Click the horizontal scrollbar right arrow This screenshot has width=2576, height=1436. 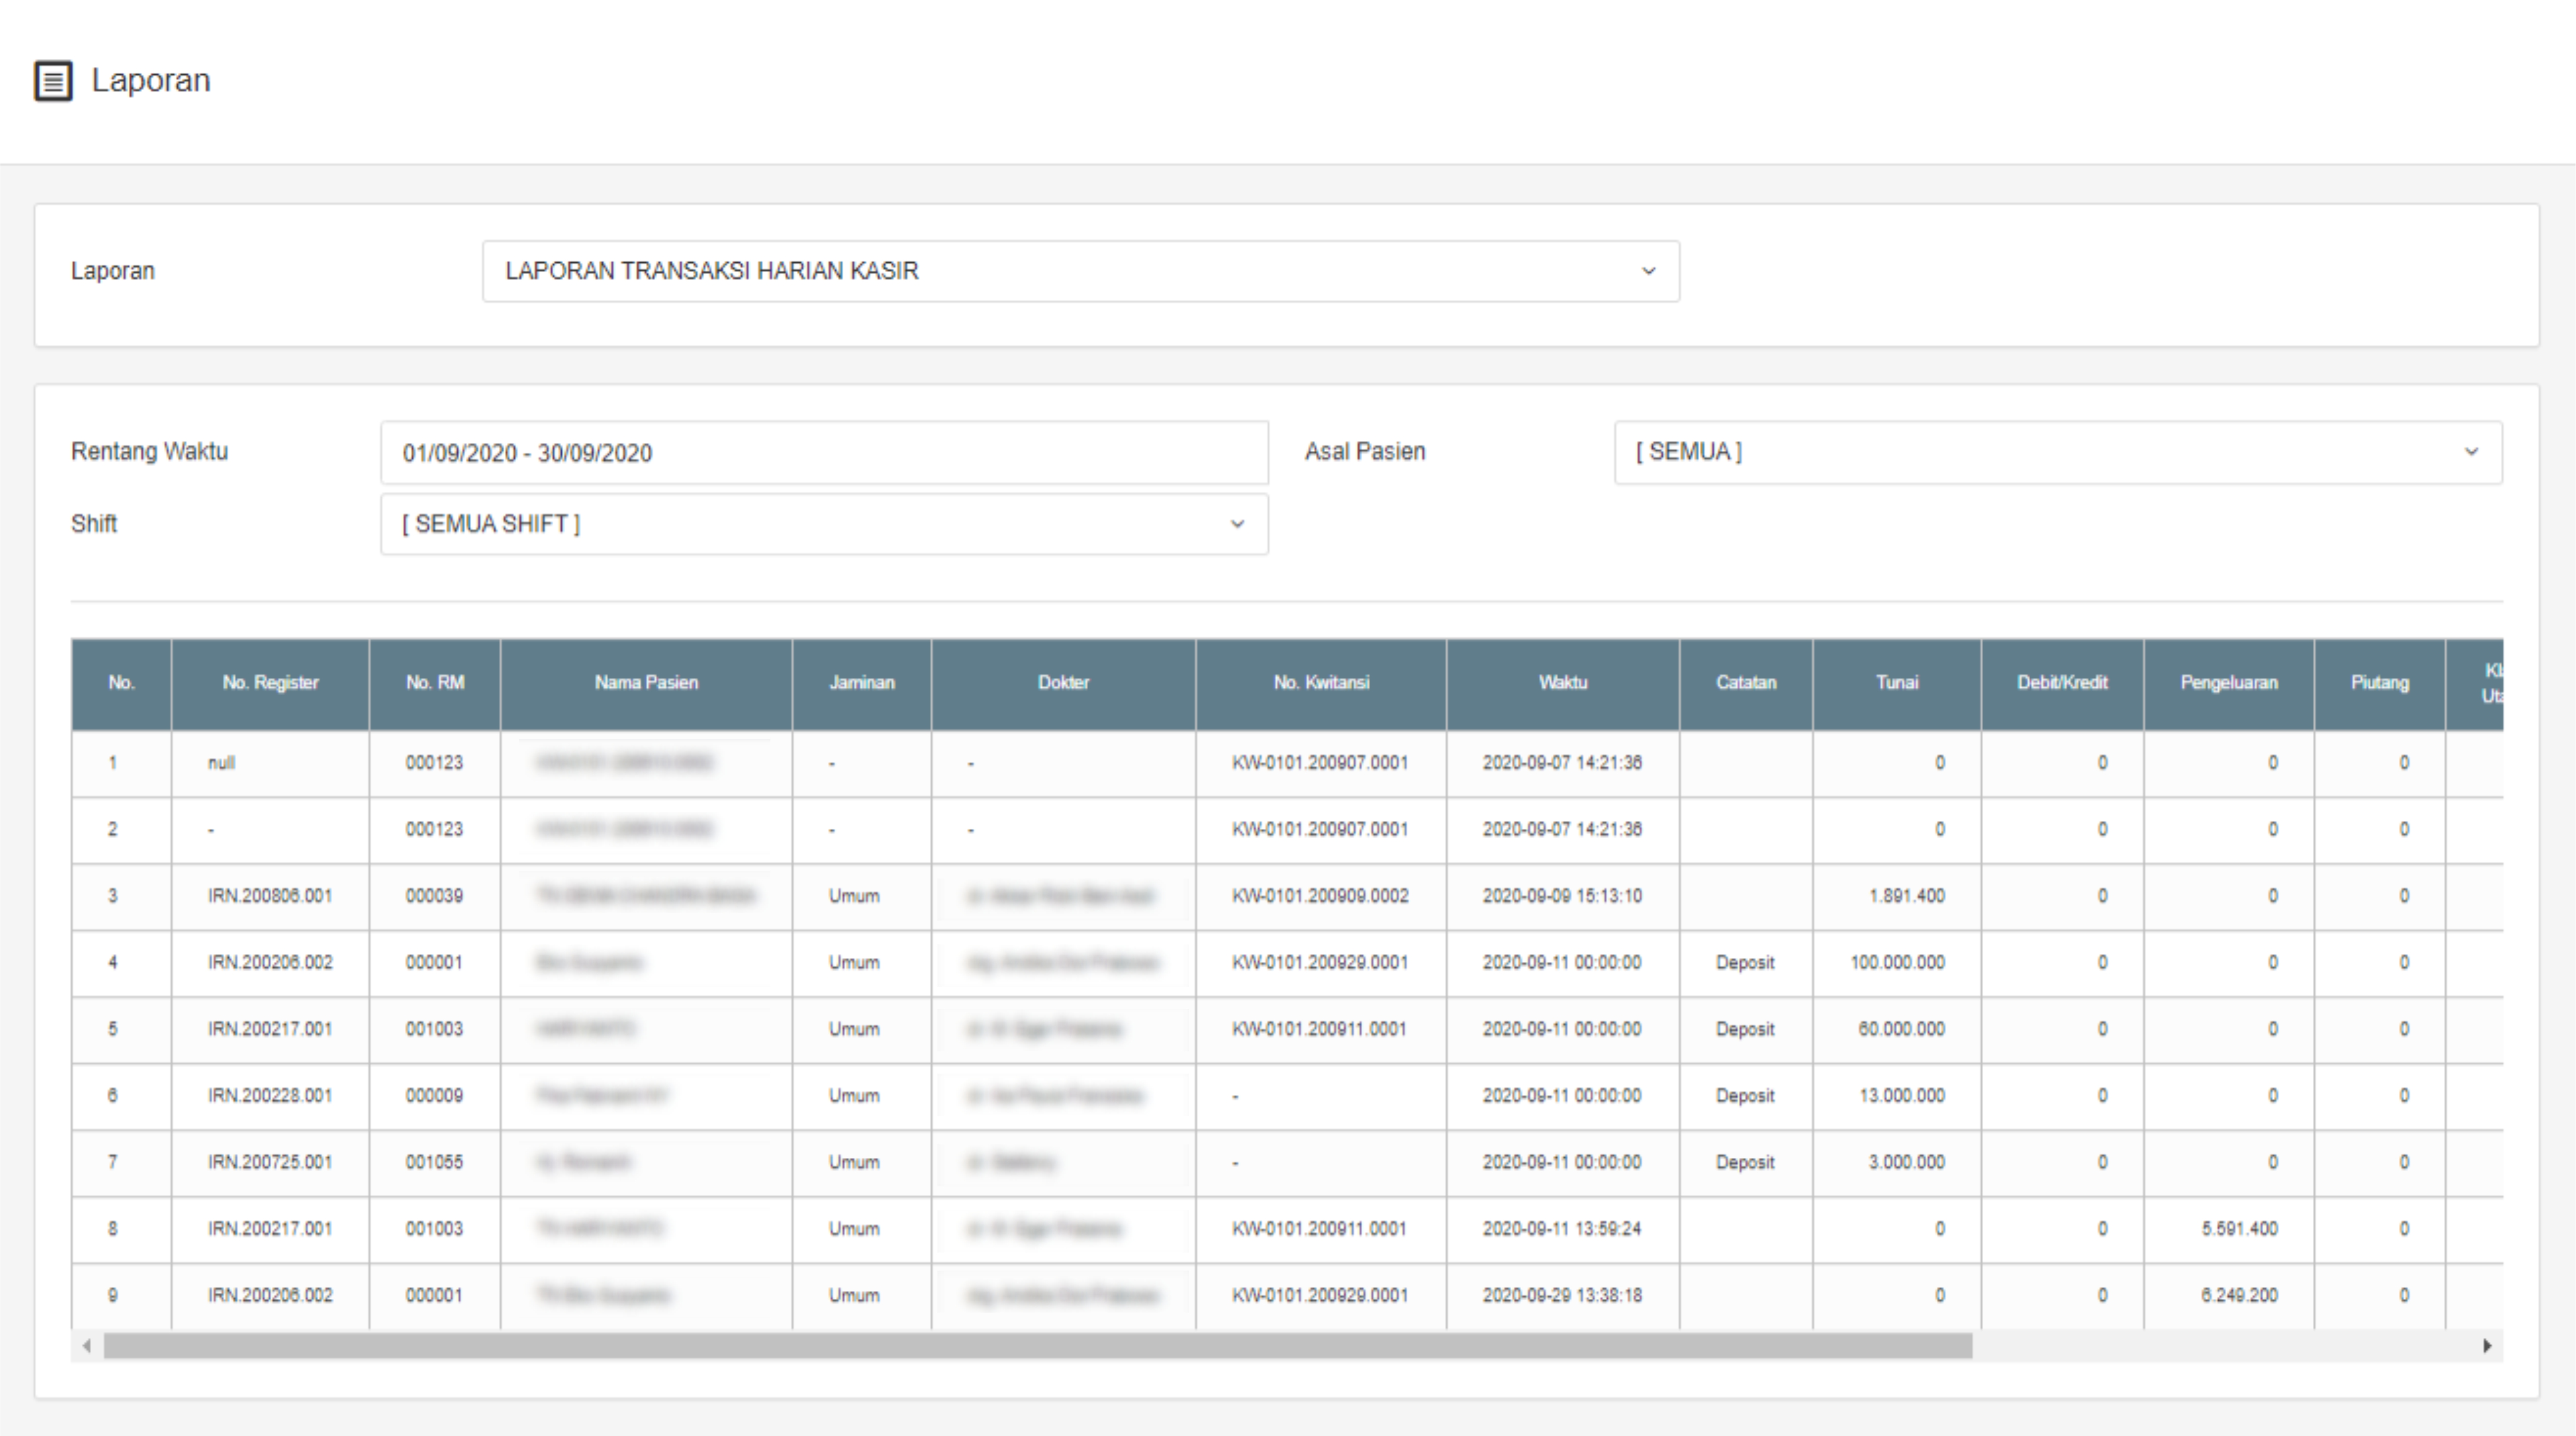point(2486,1346)
